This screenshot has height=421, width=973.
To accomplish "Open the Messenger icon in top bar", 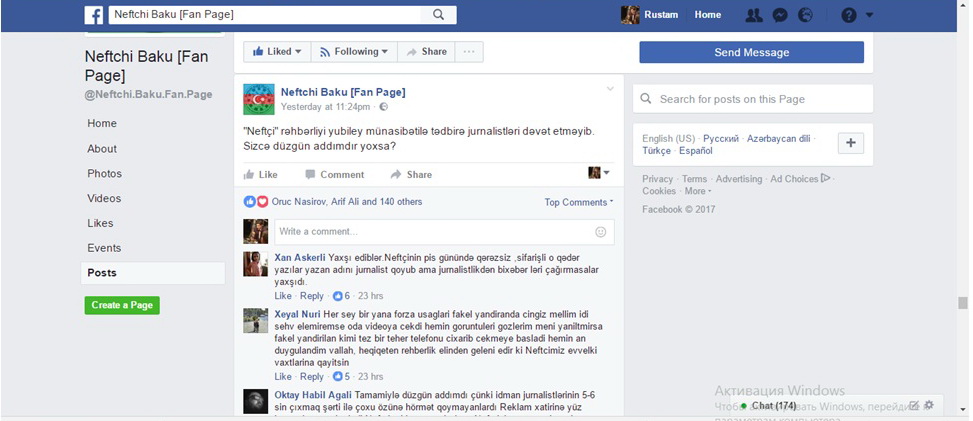I will pos(780,16).
